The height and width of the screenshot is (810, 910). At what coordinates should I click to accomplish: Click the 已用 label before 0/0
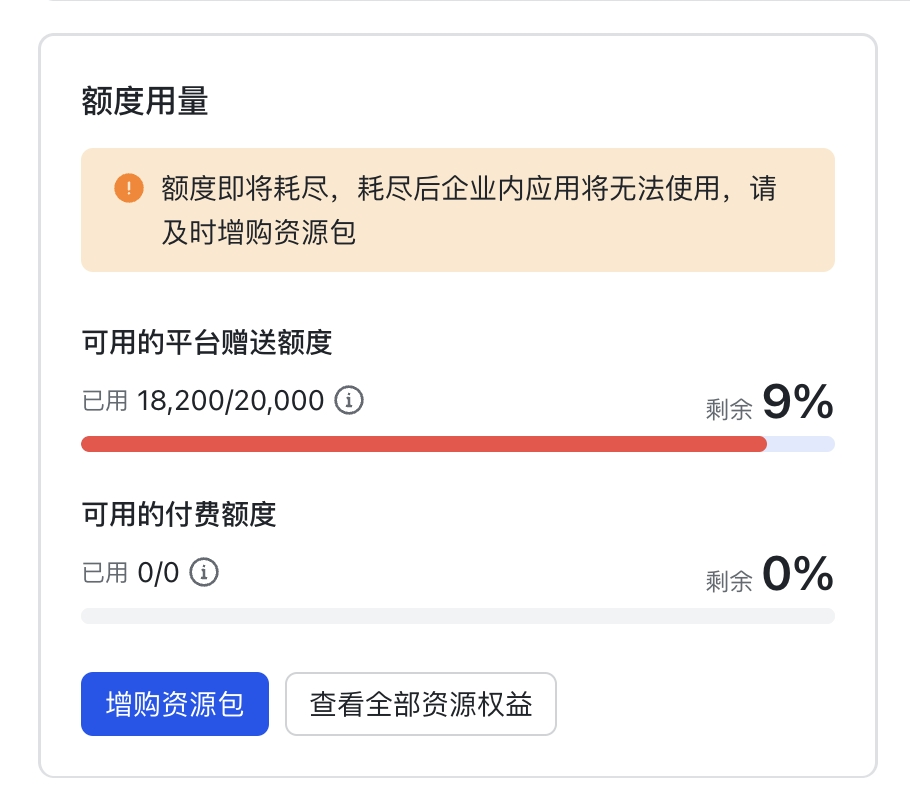104,573
